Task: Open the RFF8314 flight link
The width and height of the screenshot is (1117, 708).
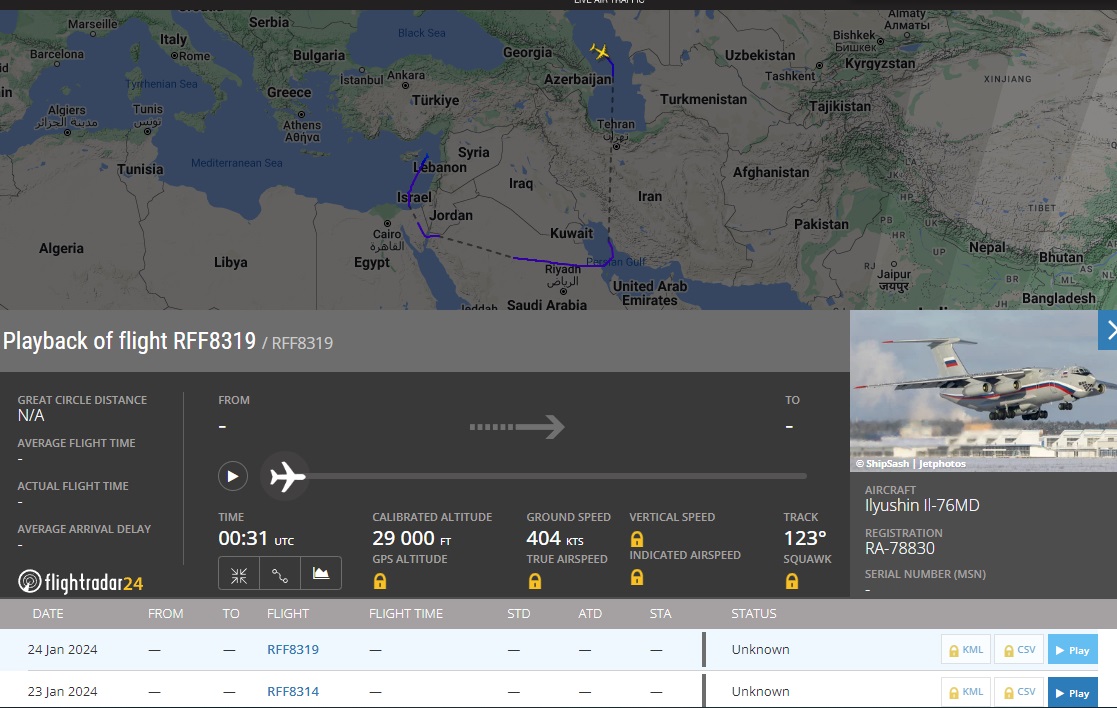Action: coord(293,692)
